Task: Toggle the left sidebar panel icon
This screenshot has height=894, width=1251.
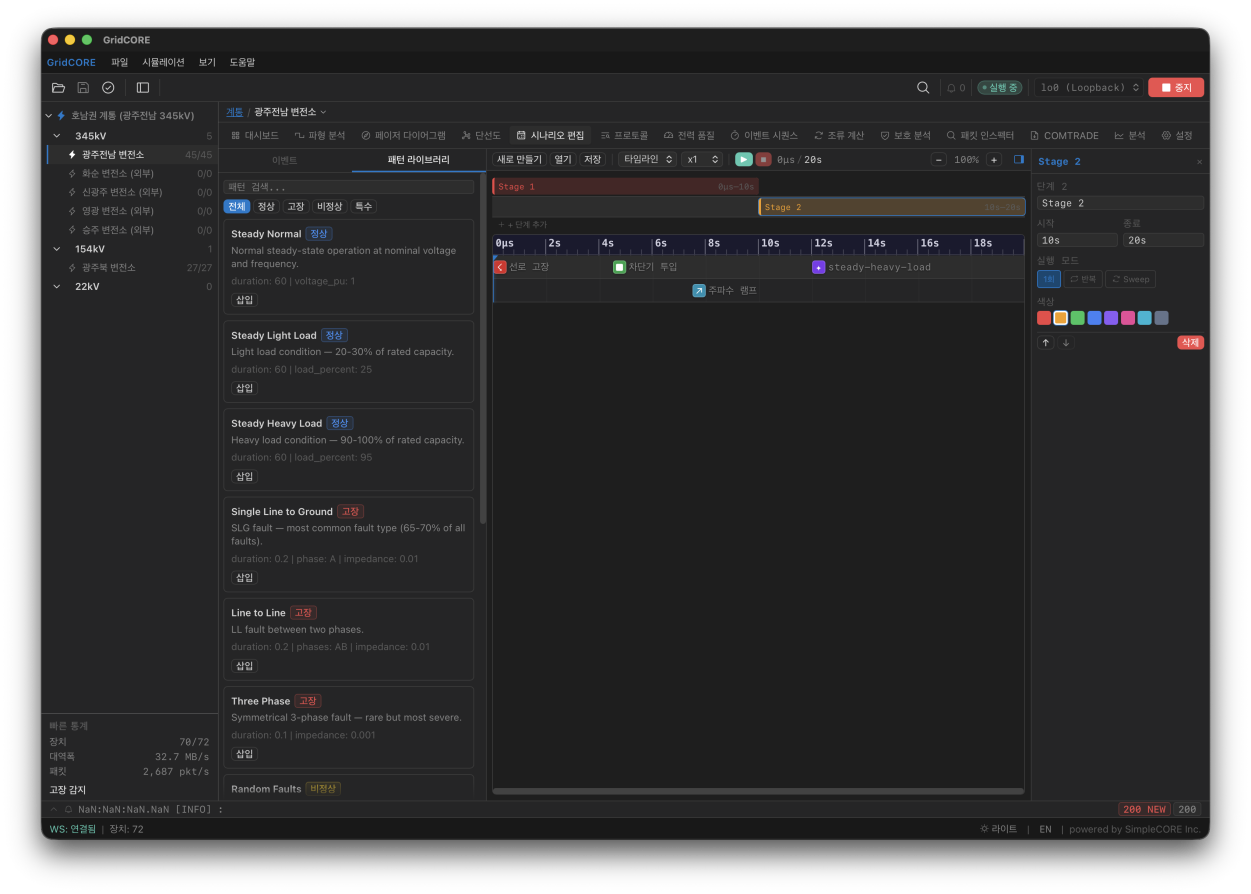Action: point(143,88)
